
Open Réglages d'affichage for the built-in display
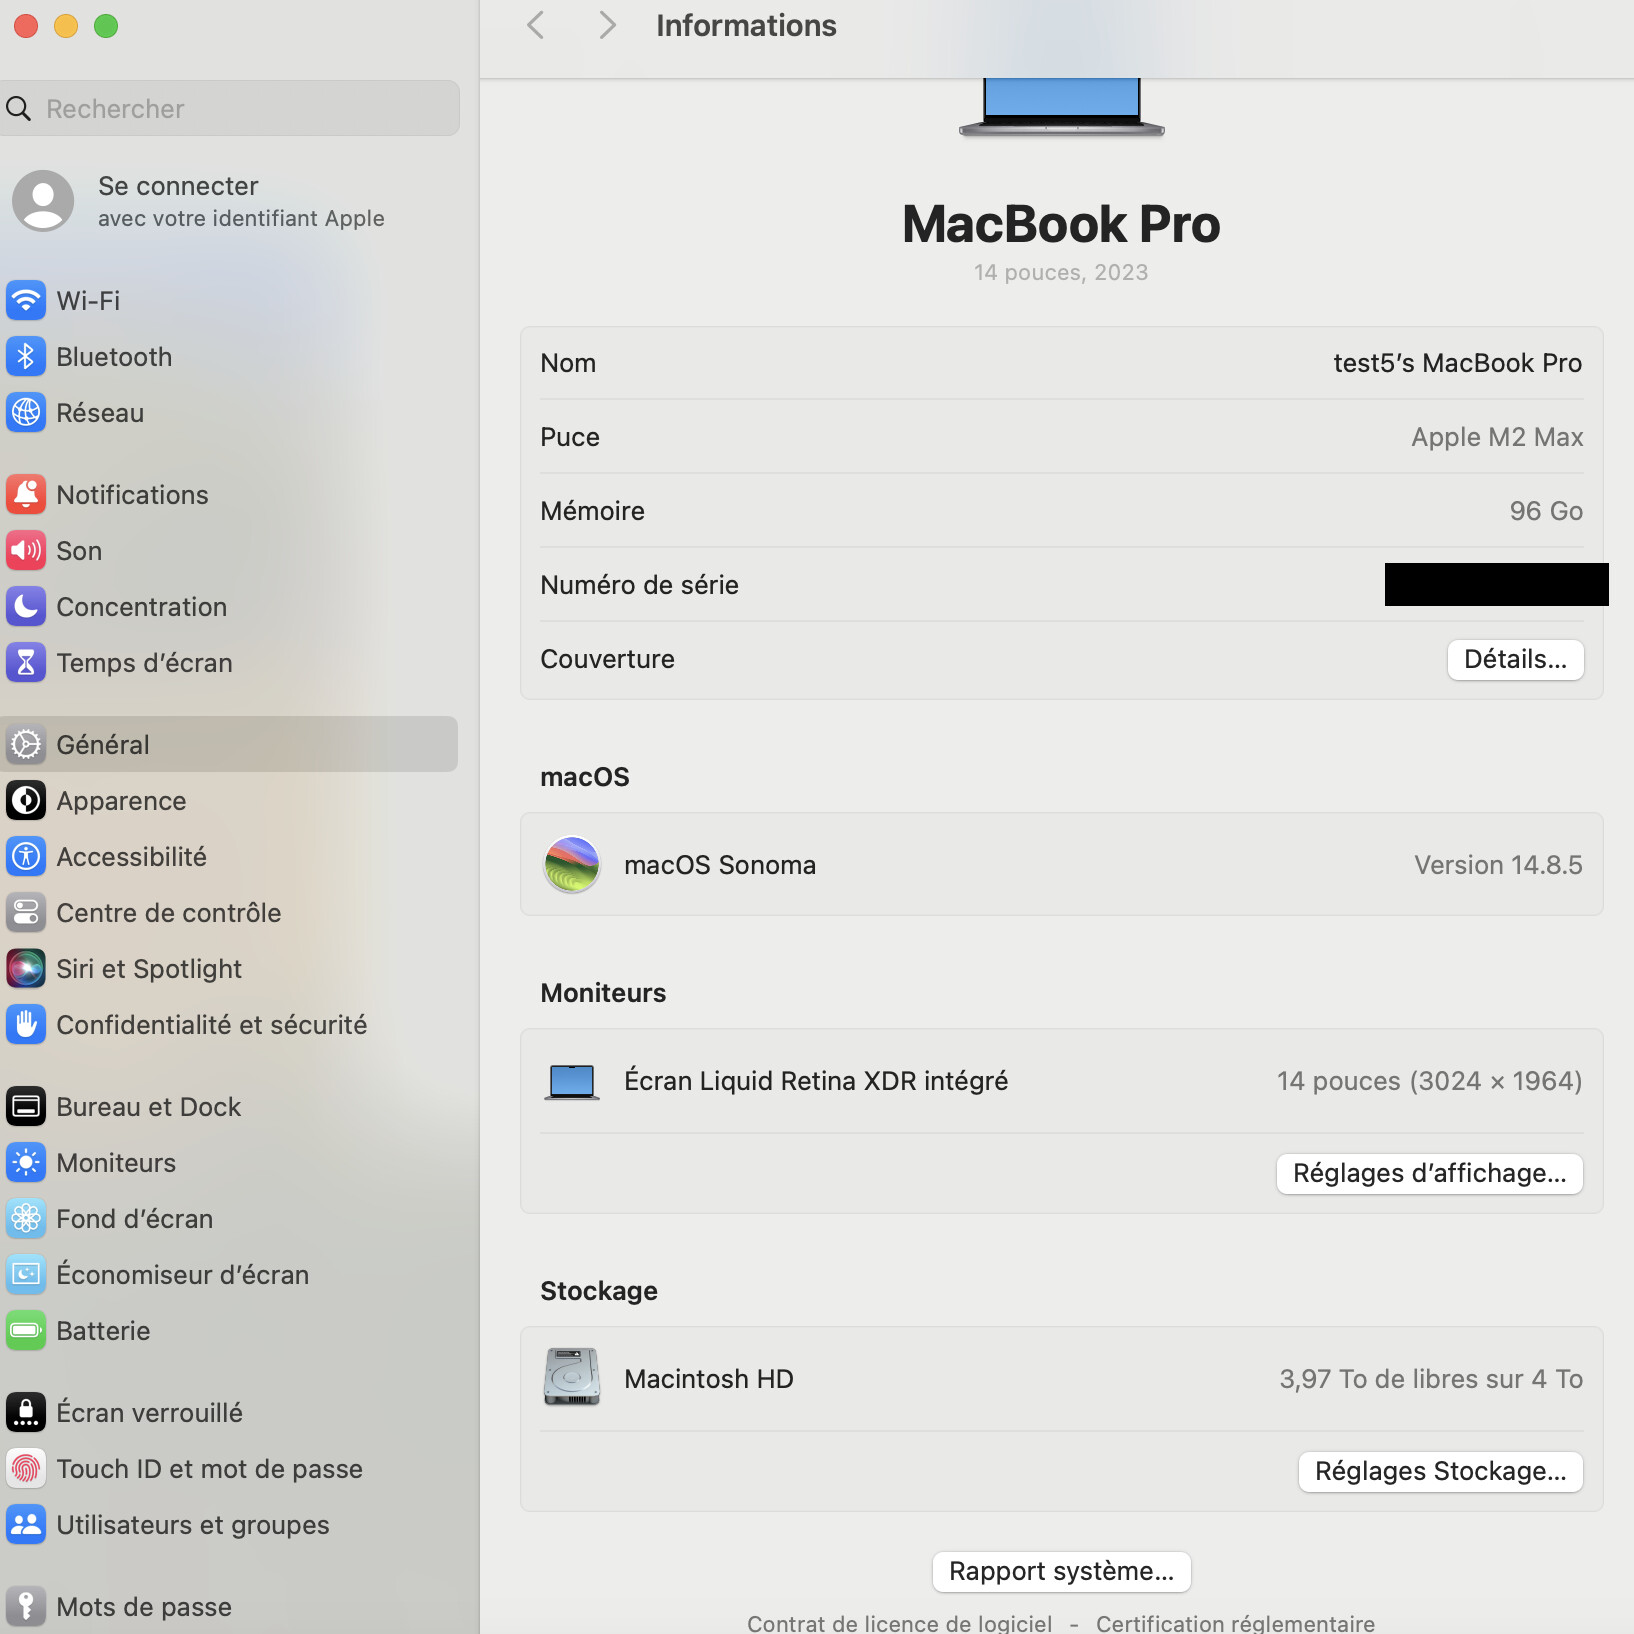[1429, 1173]
